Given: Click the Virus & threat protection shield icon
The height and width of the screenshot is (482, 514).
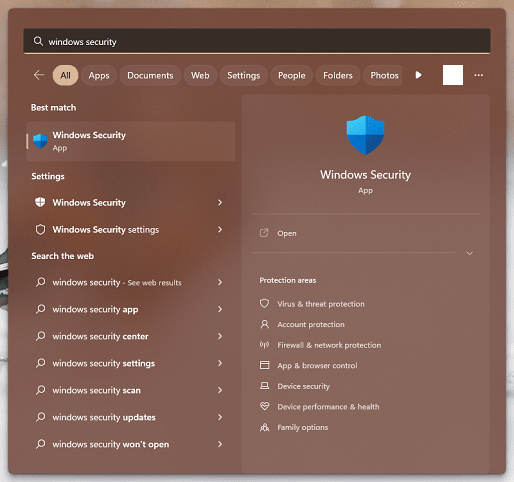Looking at the screenshot, I should pyautogui.click(x=264, y=304).
